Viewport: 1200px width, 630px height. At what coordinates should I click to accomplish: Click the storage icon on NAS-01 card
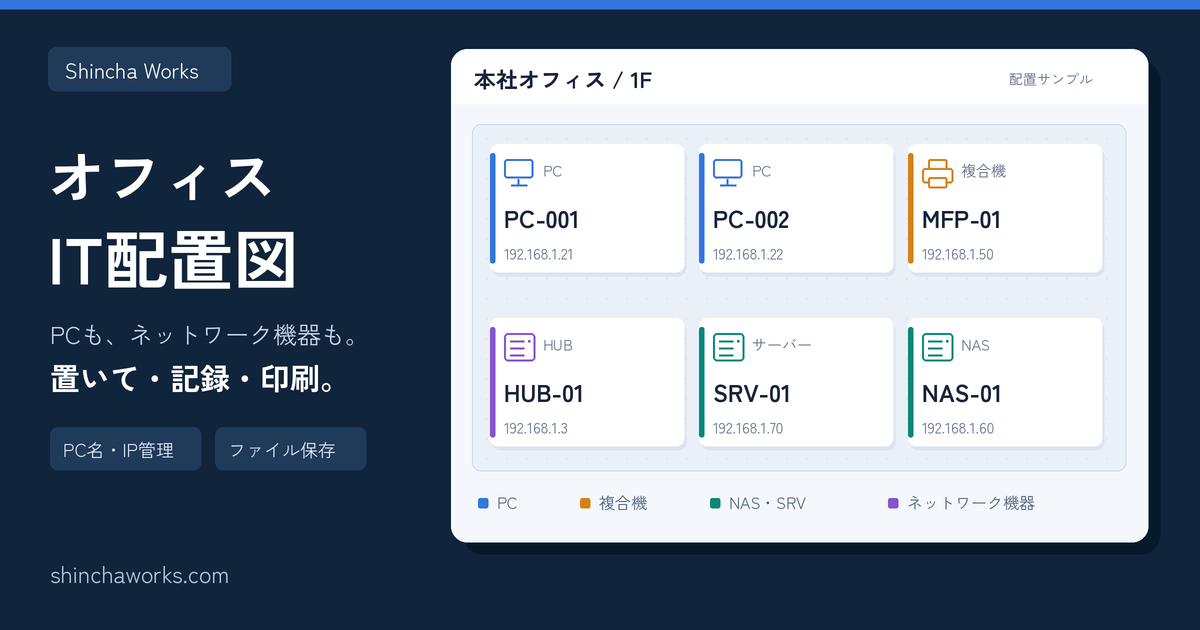click(x=937, y=346)
